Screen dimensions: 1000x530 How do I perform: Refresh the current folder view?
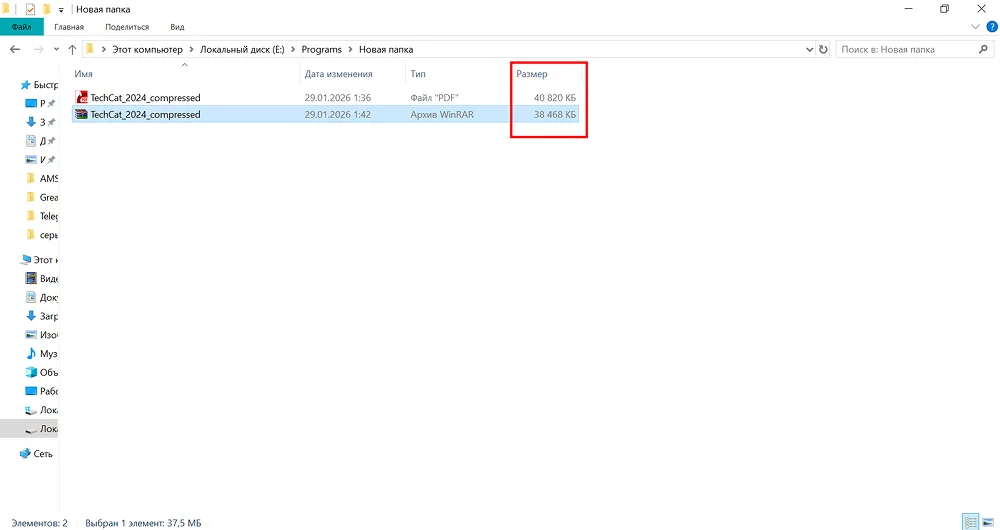[823, 49]
